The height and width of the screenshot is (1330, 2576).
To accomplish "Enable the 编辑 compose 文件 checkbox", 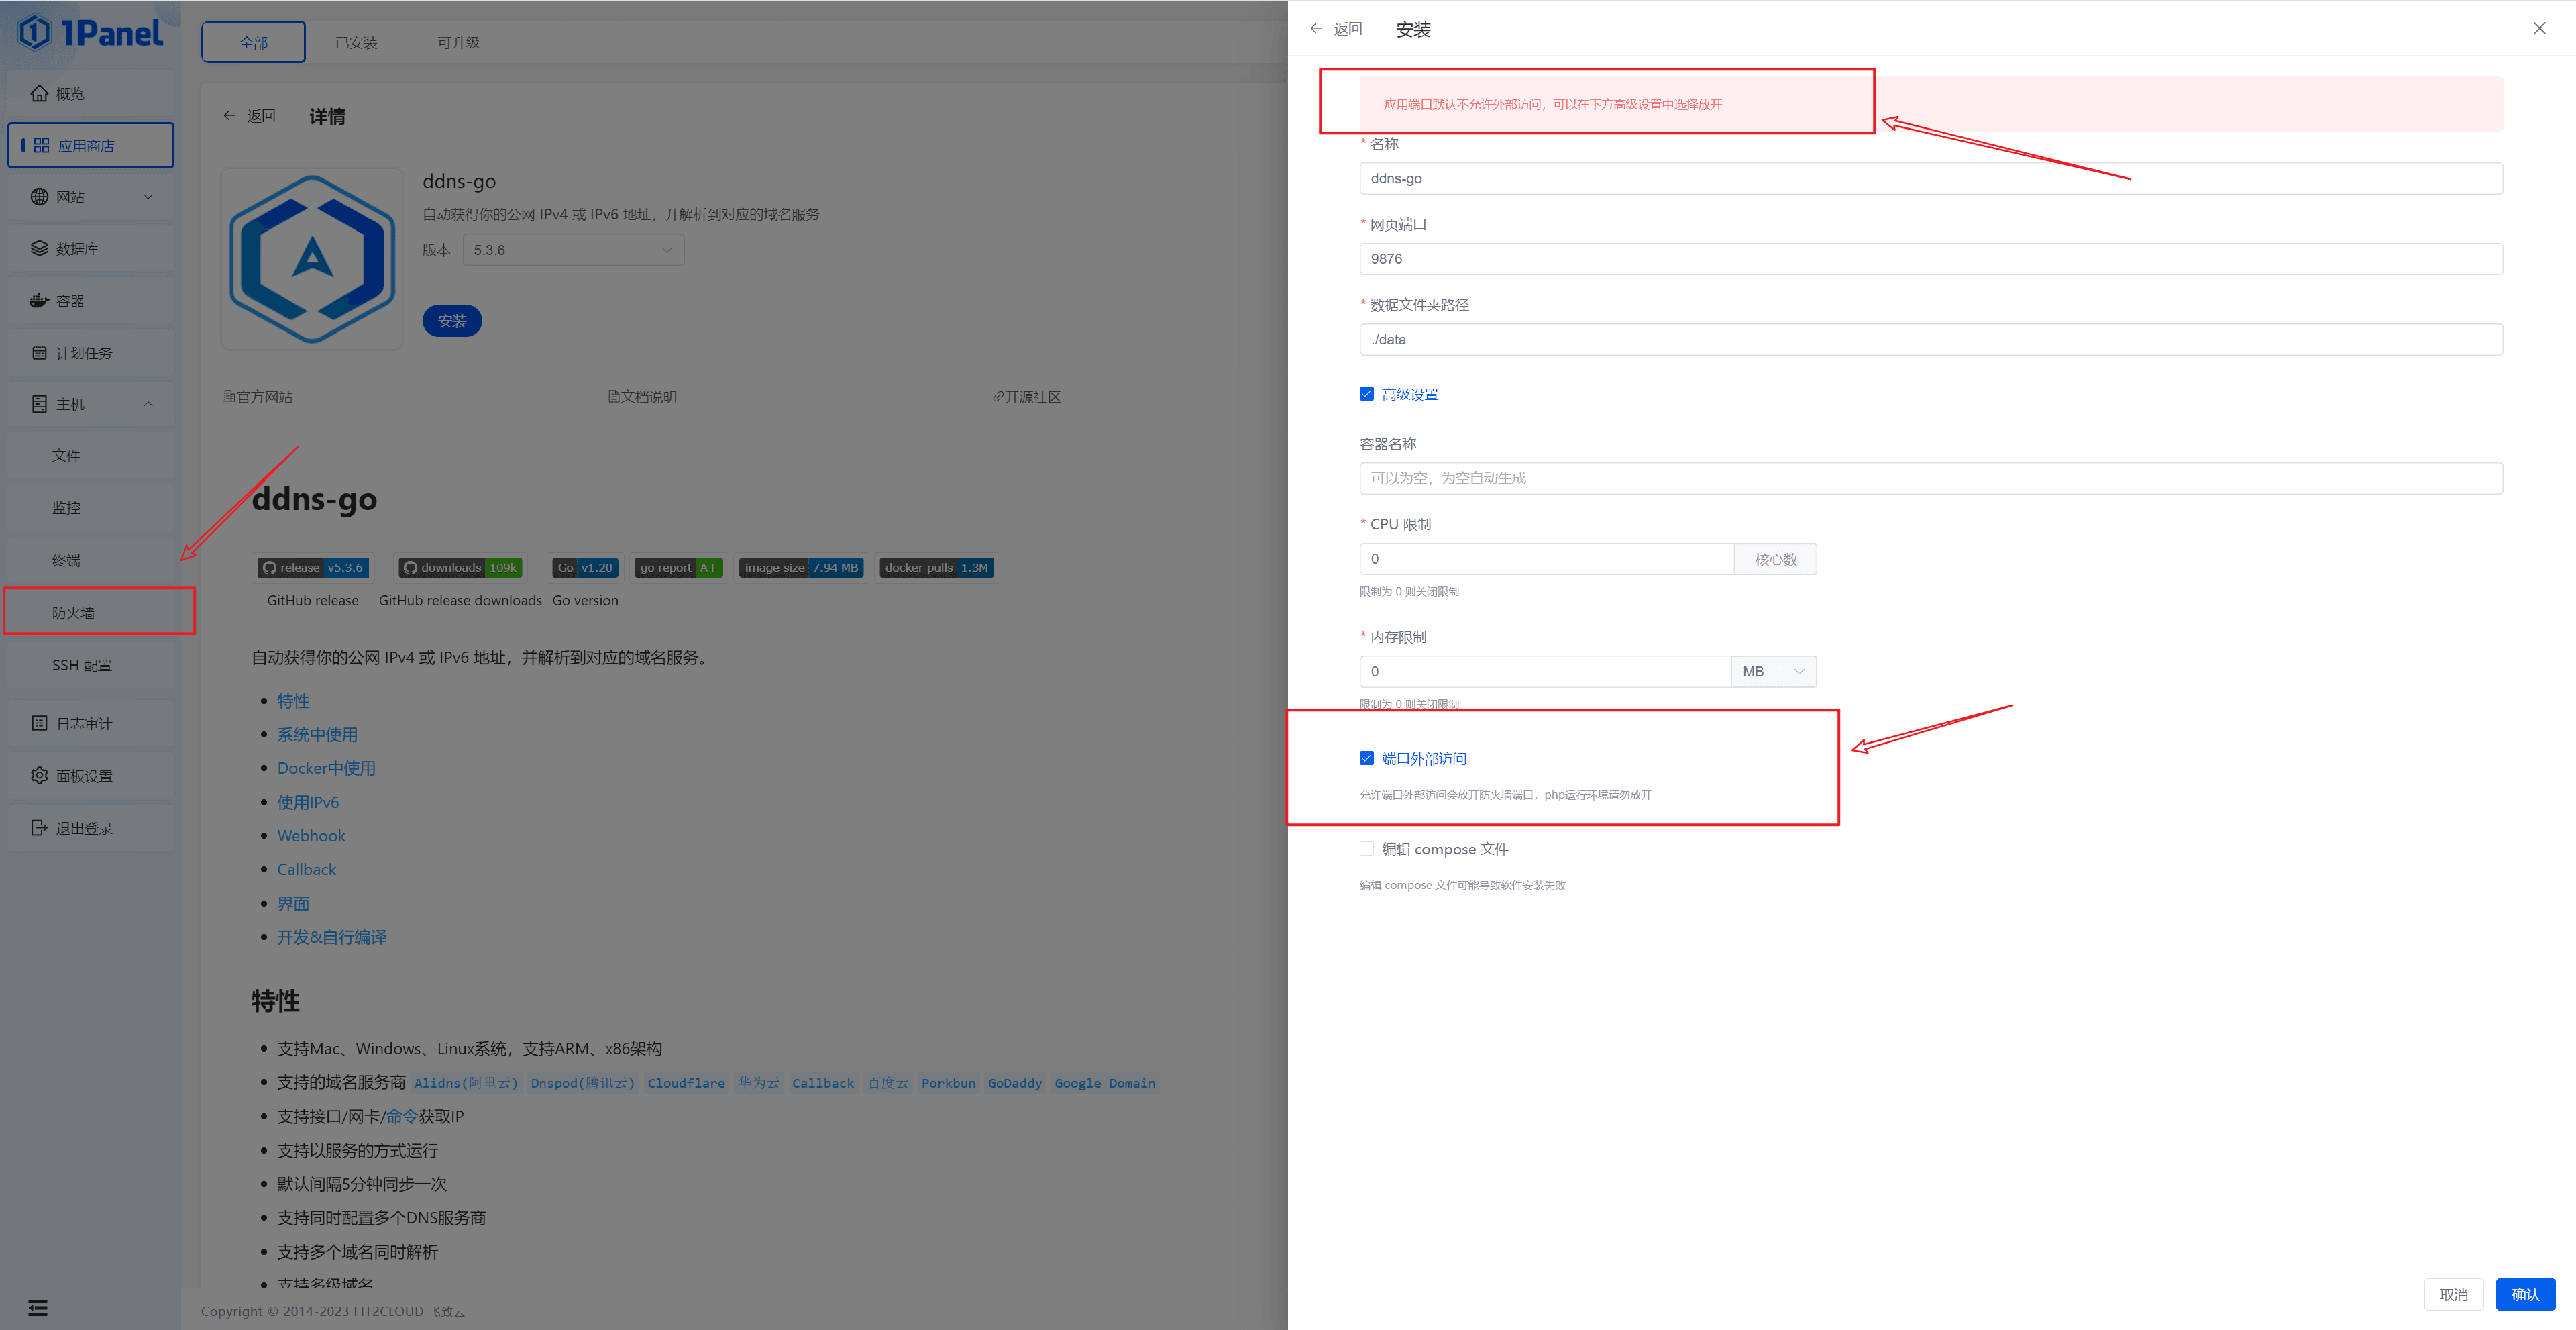I will click(1366, 848).
